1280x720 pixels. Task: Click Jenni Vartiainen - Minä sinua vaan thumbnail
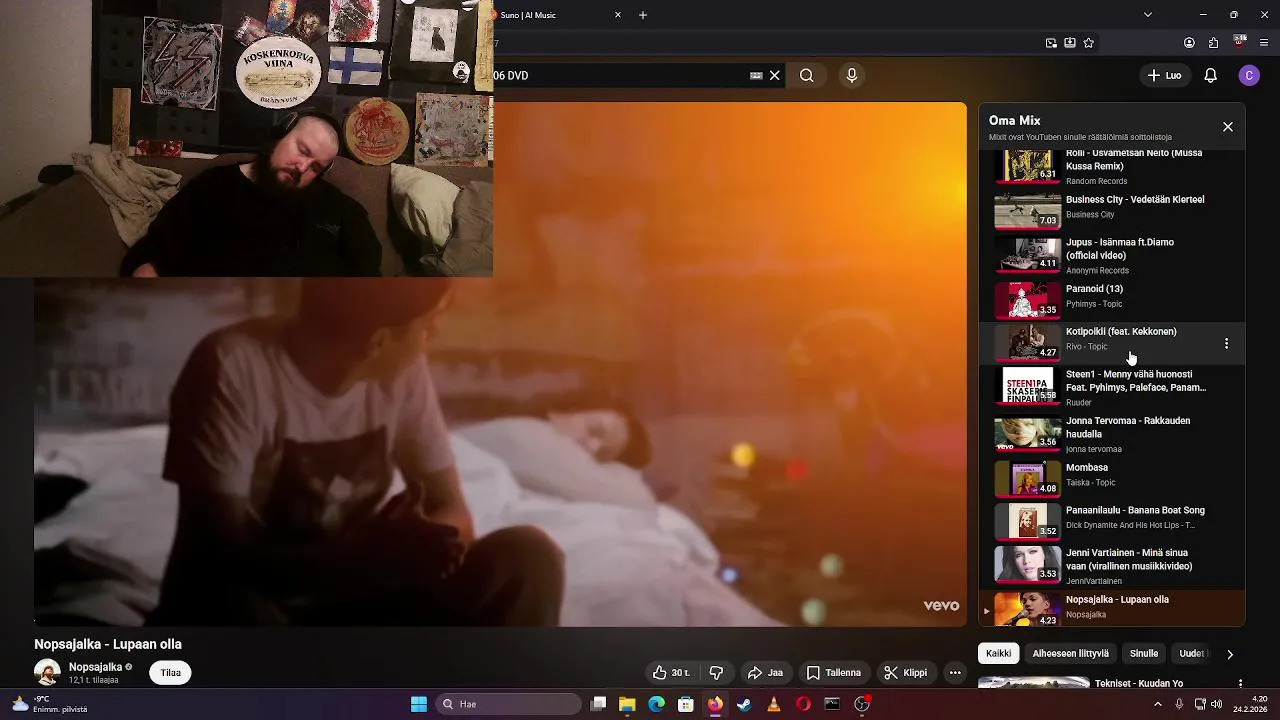(x=1027, y=563)
